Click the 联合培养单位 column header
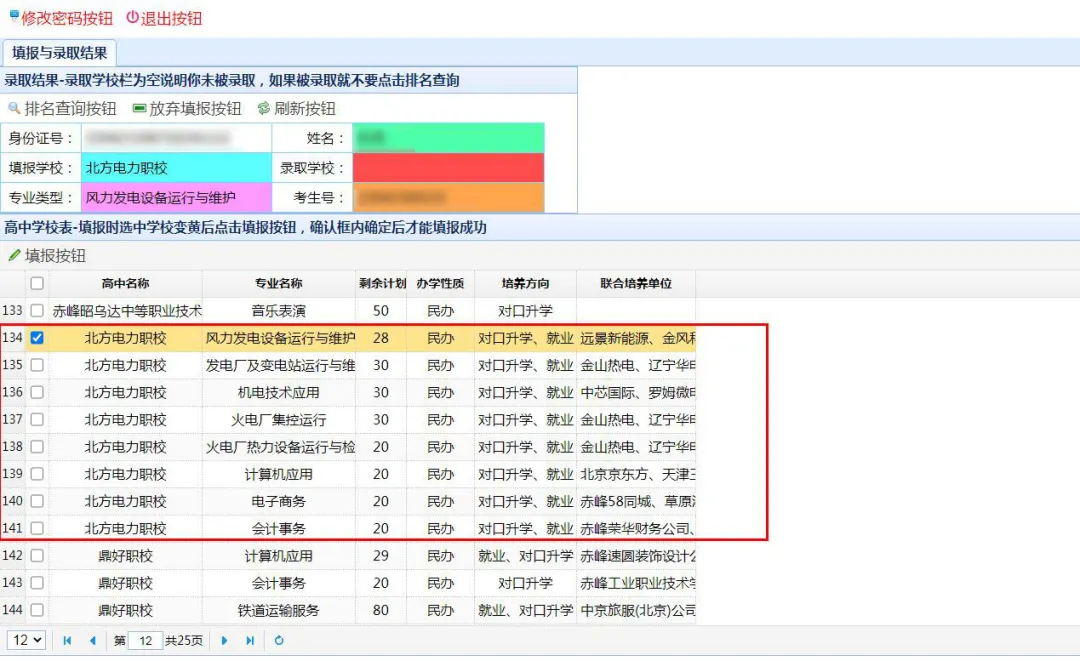This screenshot has width=1080, height=661. point(636,283)
